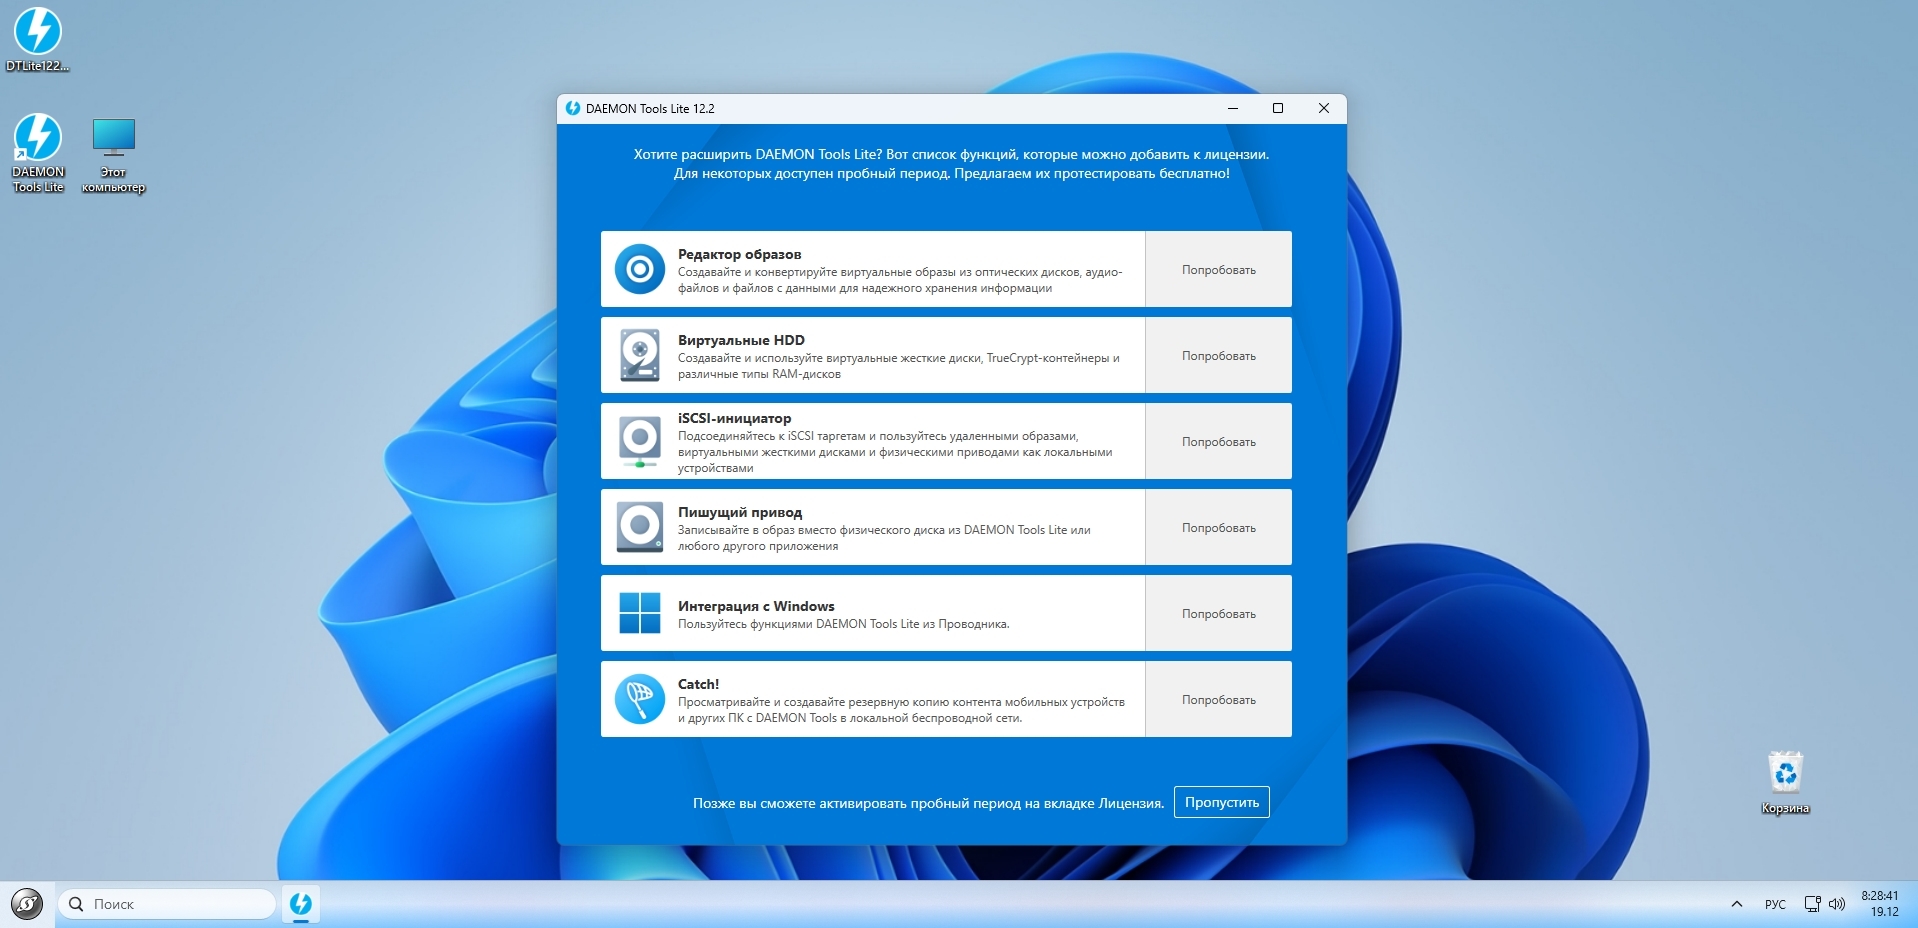Click the network tray icon
Viewport: 1918px width, 928px height.
click(x=1812, y=904)
